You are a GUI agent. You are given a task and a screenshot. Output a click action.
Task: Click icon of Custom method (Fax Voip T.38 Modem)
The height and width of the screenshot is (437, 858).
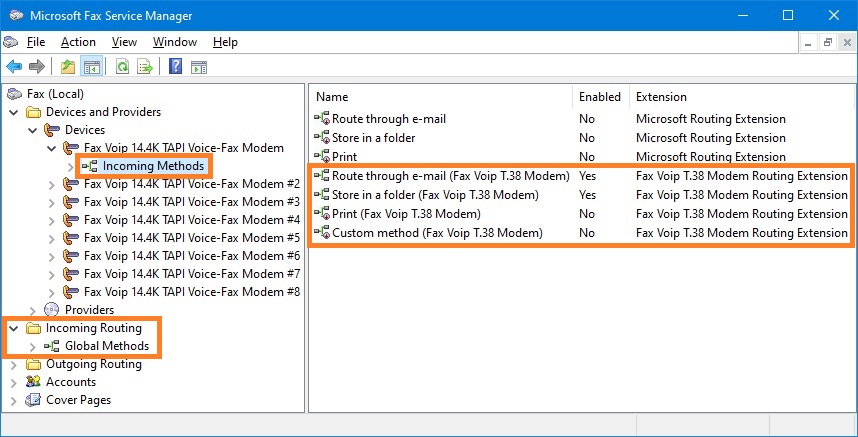click(322, 234)
